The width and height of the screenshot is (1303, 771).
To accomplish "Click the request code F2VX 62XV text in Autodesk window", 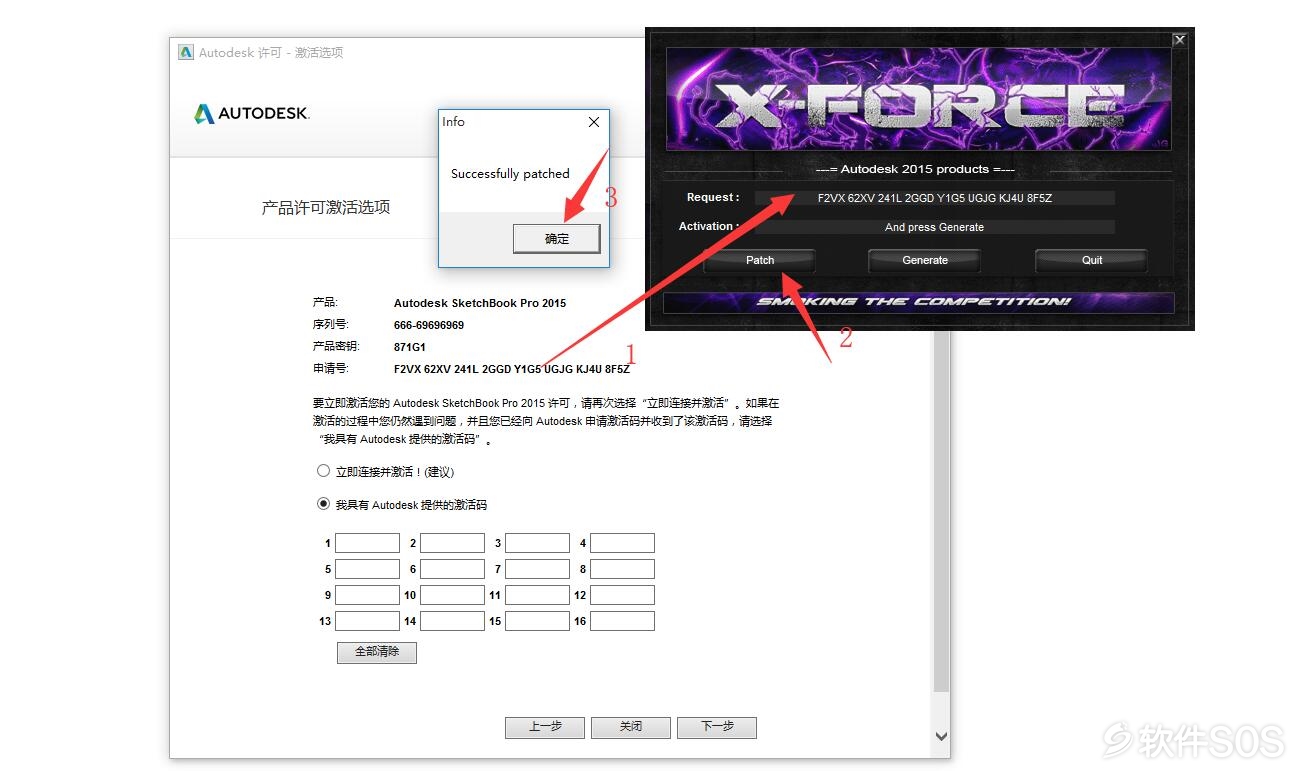I will point(512,369).
